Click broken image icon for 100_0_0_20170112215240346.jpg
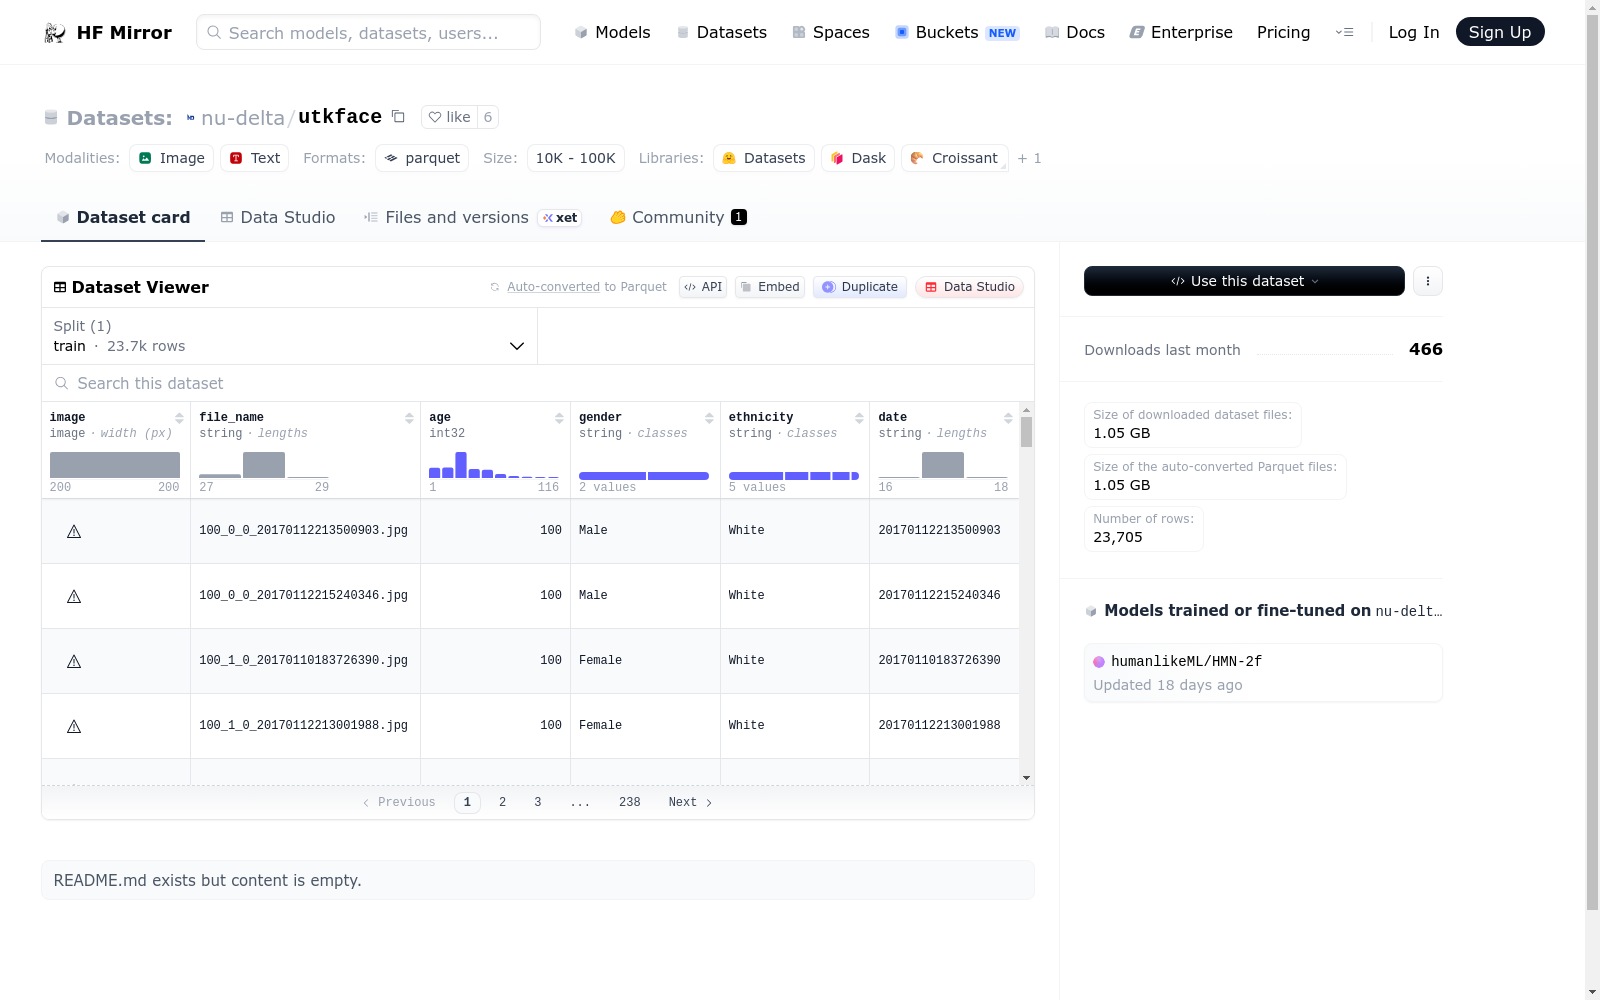The image size is (1600, 1000). (74, 596)
